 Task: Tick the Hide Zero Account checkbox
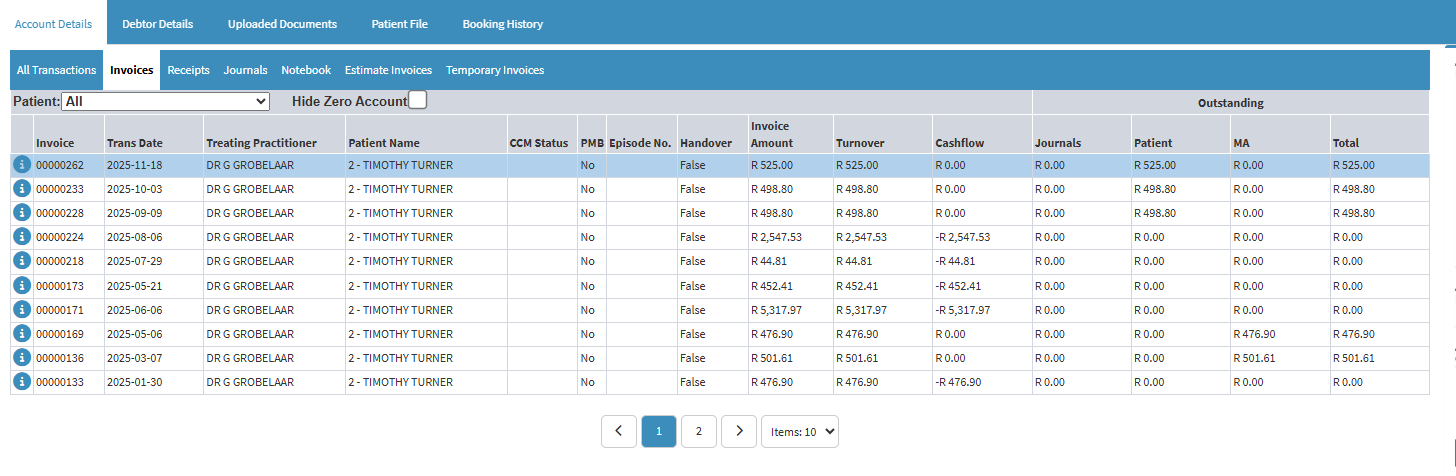tap(418, 100)
